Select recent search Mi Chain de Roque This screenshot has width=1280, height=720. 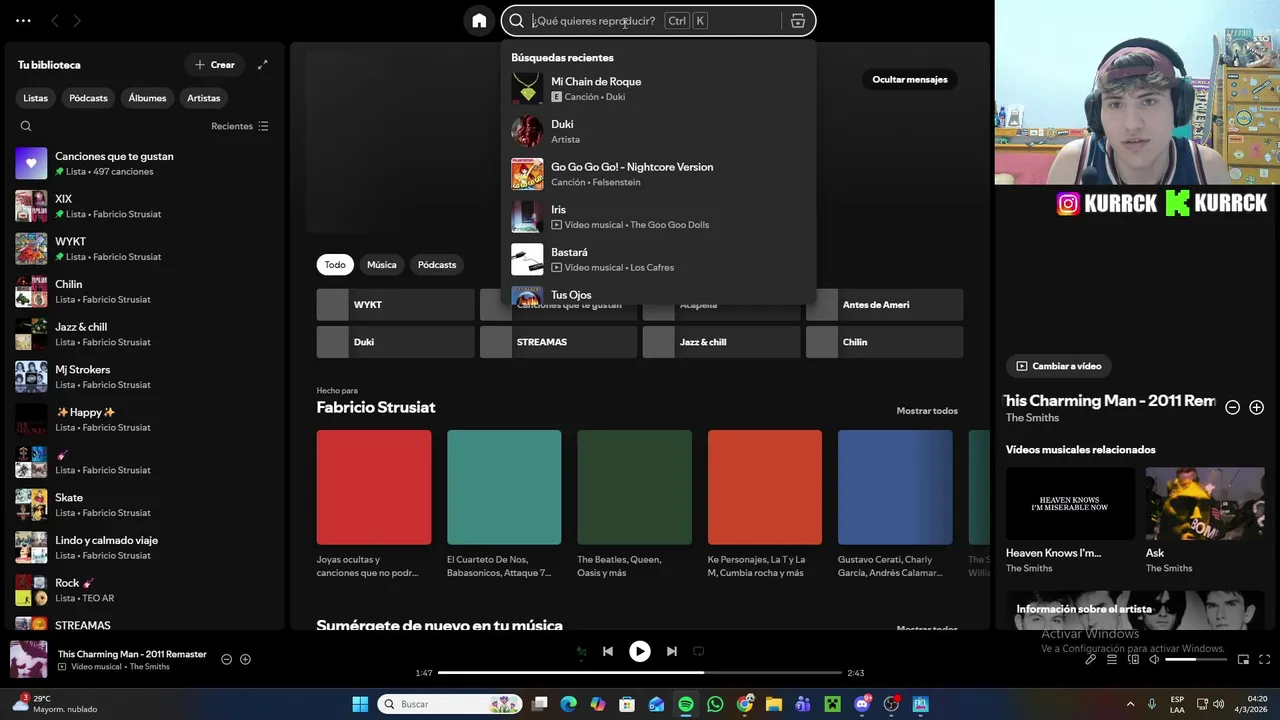coord(658,88)
